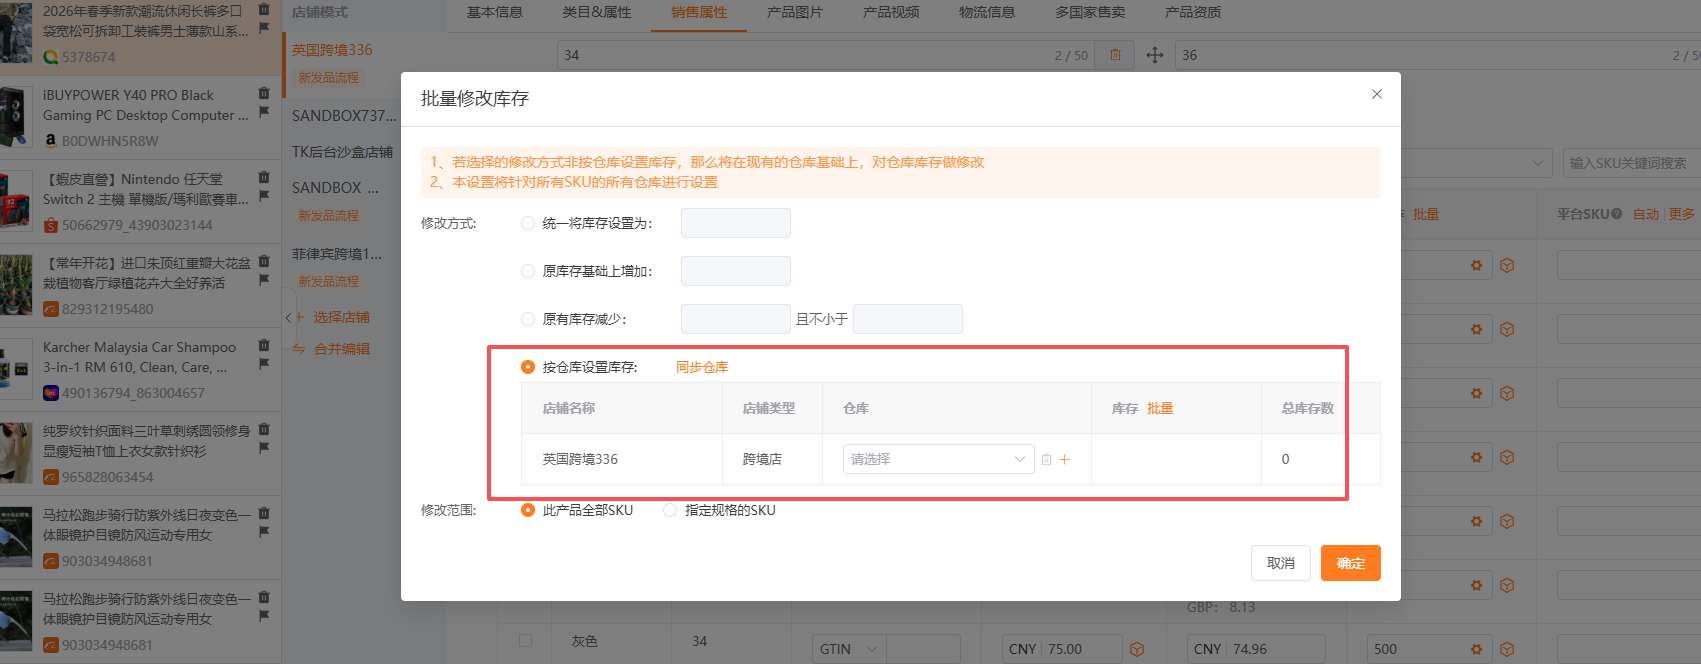Flag the Karcher Malaysia Car Shampoo product
This screenshot has height=664, width=1701.
point(264,364)
